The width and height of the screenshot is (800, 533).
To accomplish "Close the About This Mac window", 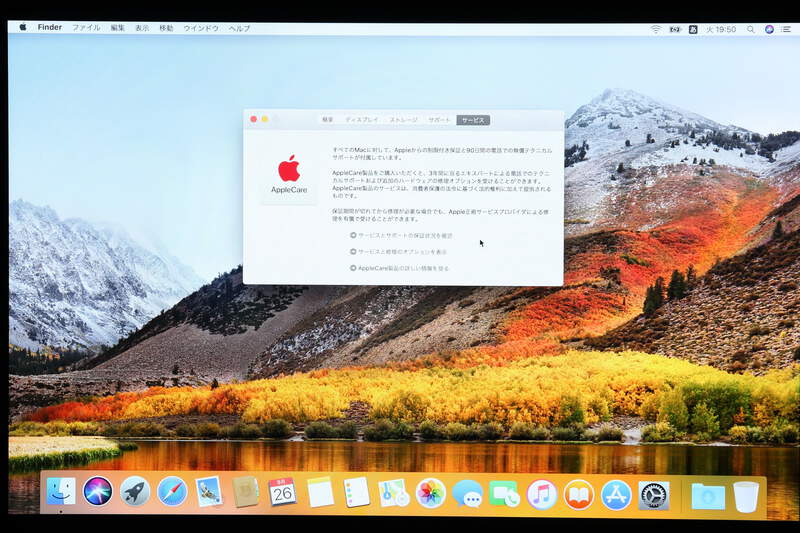I will click(x=254, y=119).
